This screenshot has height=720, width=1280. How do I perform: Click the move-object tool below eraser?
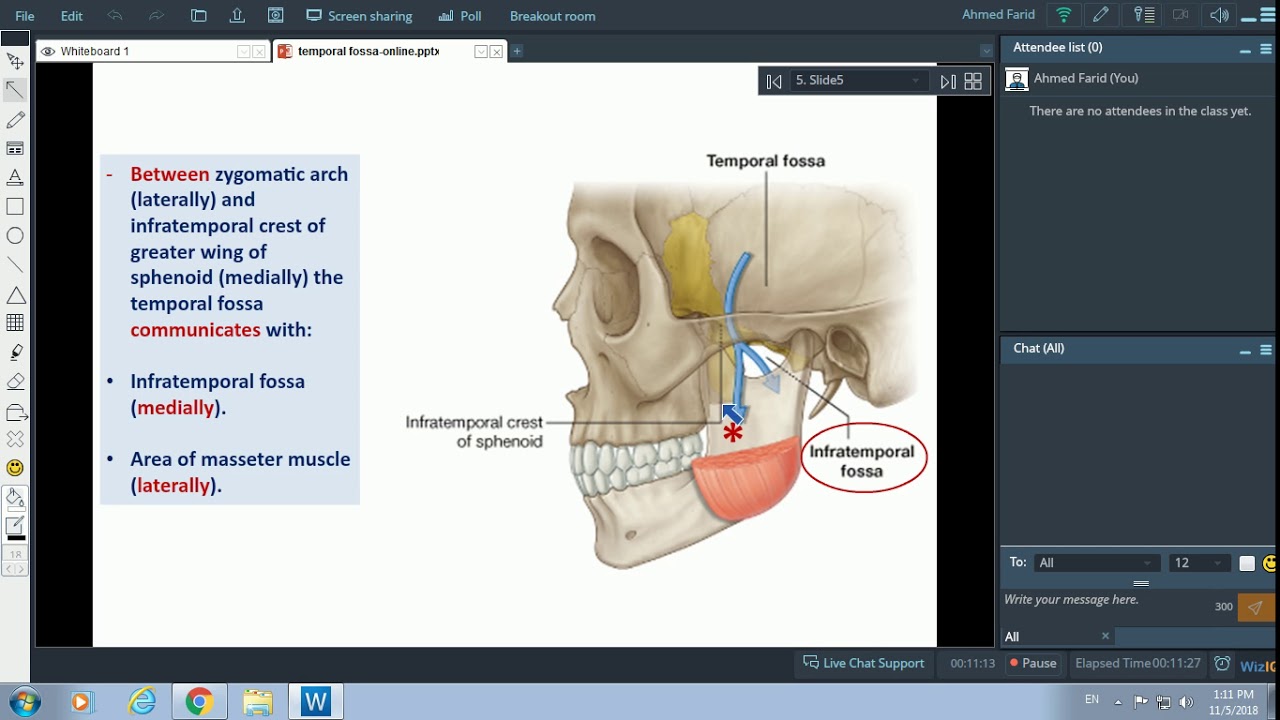click(15, 411)
